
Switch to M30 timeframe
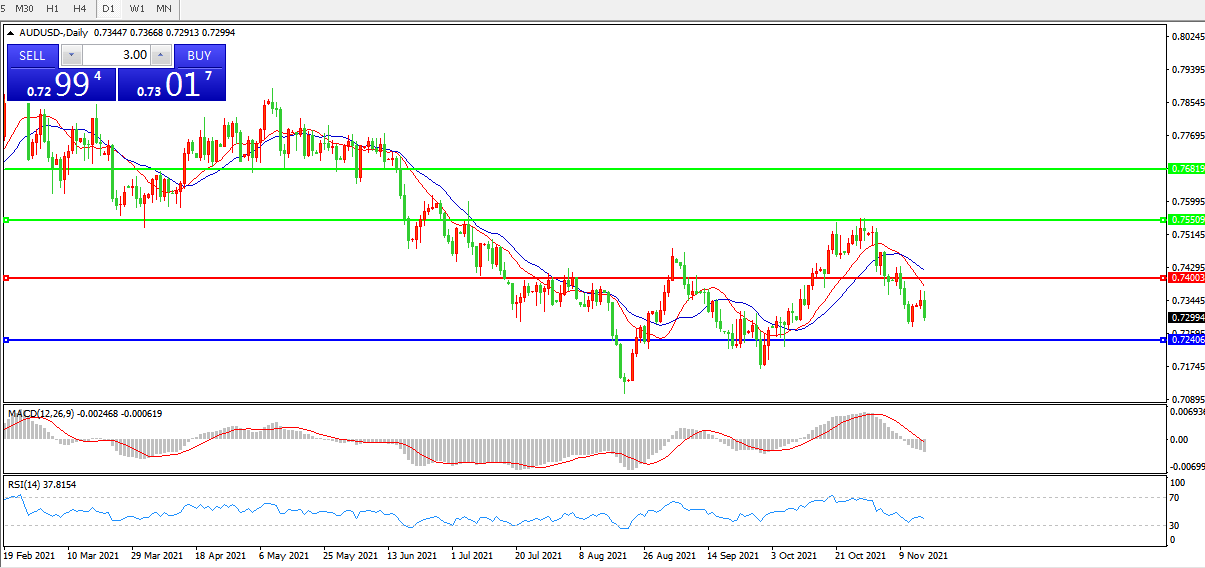pyautogui.click(x=24, y=8)
